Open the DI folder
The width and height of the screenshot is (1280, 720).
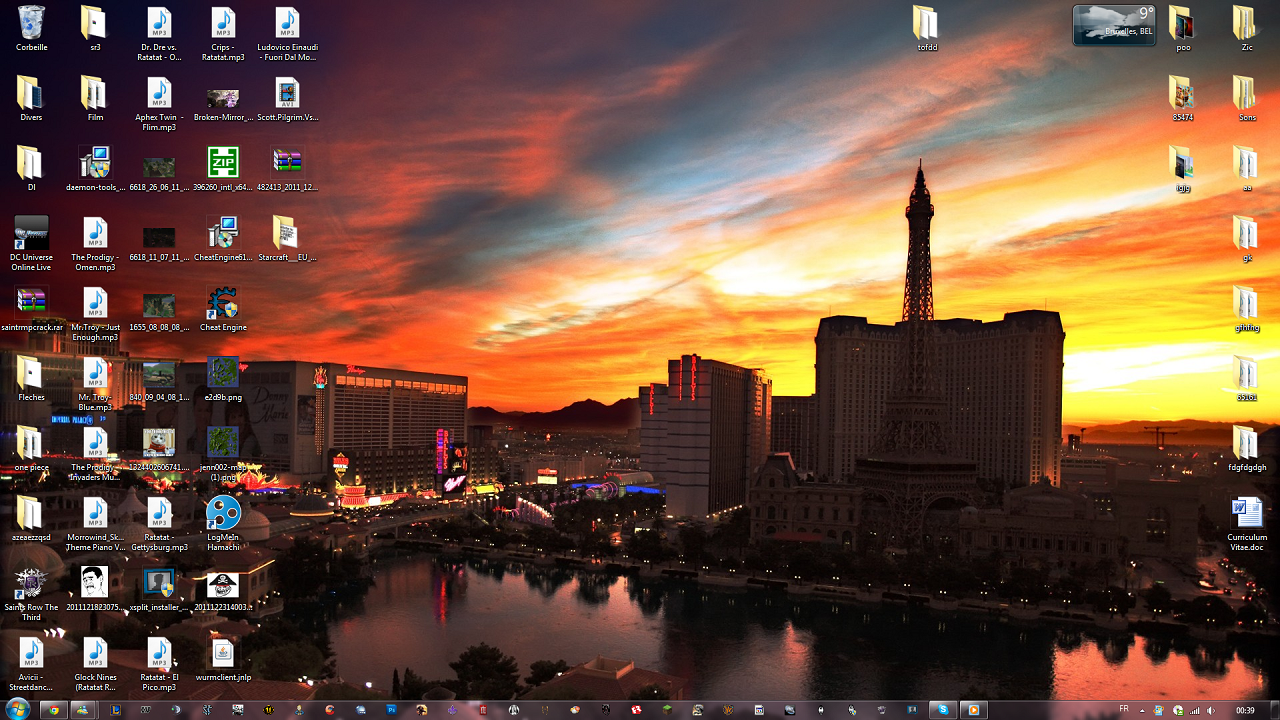31,168
